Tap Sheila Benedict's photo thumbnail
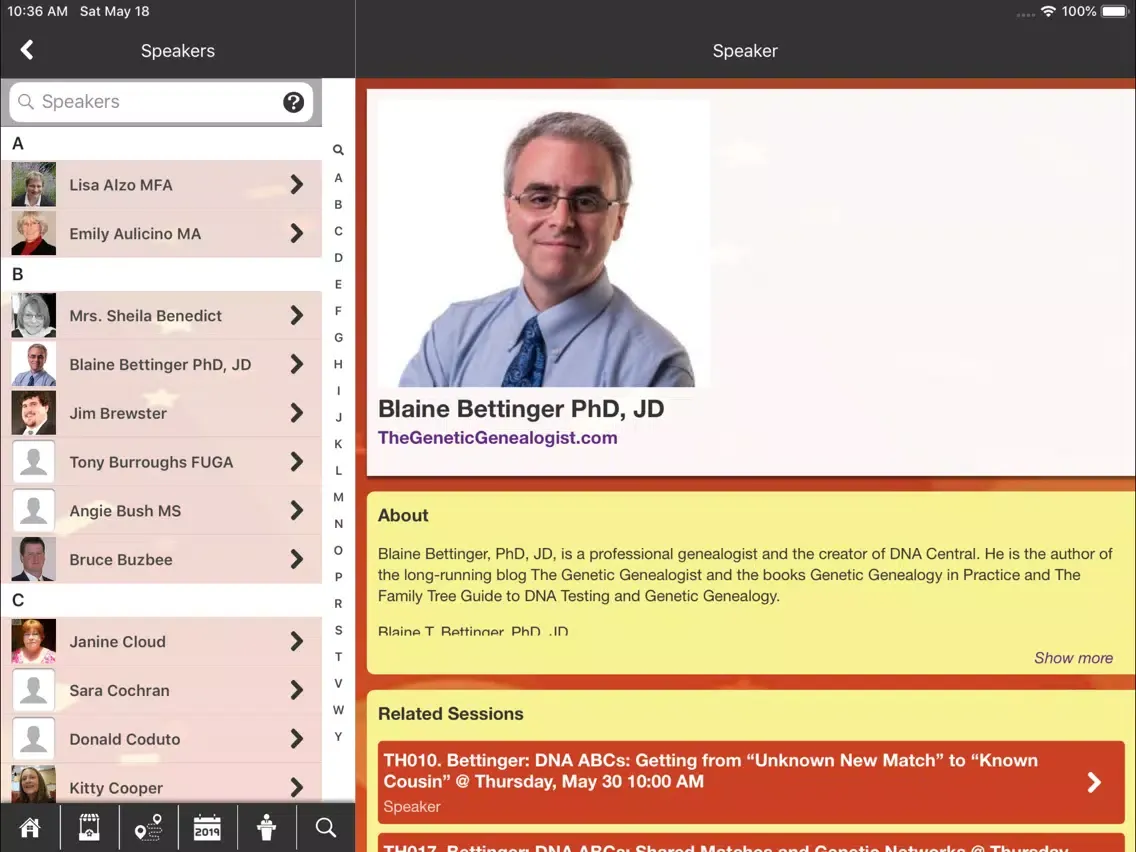 click(x=33, y=315)
